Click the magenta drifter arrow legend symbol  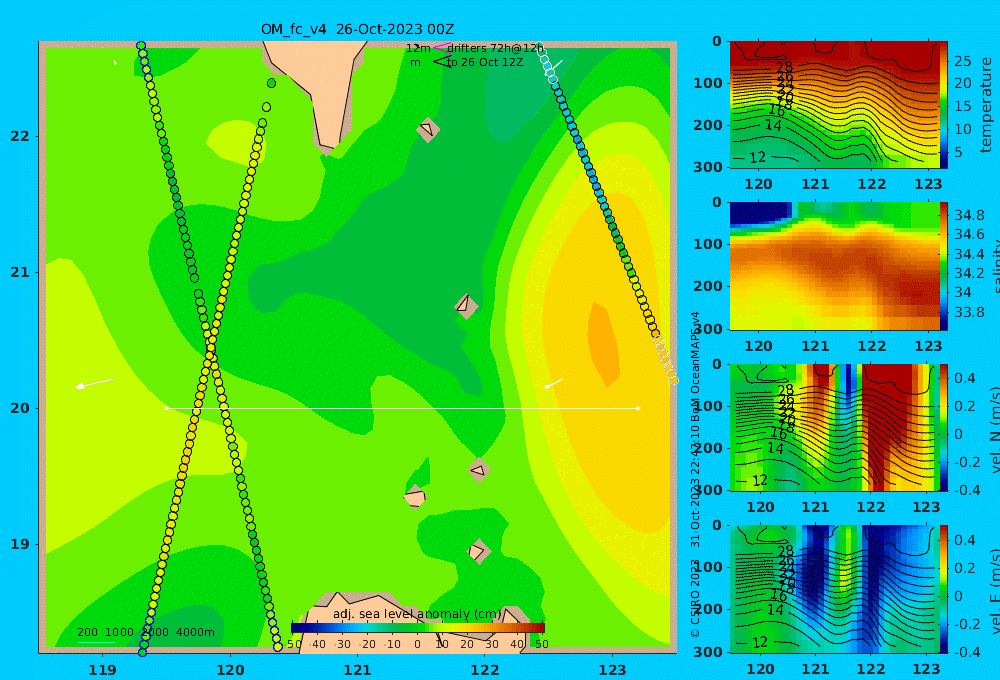[x=441, y=48]
